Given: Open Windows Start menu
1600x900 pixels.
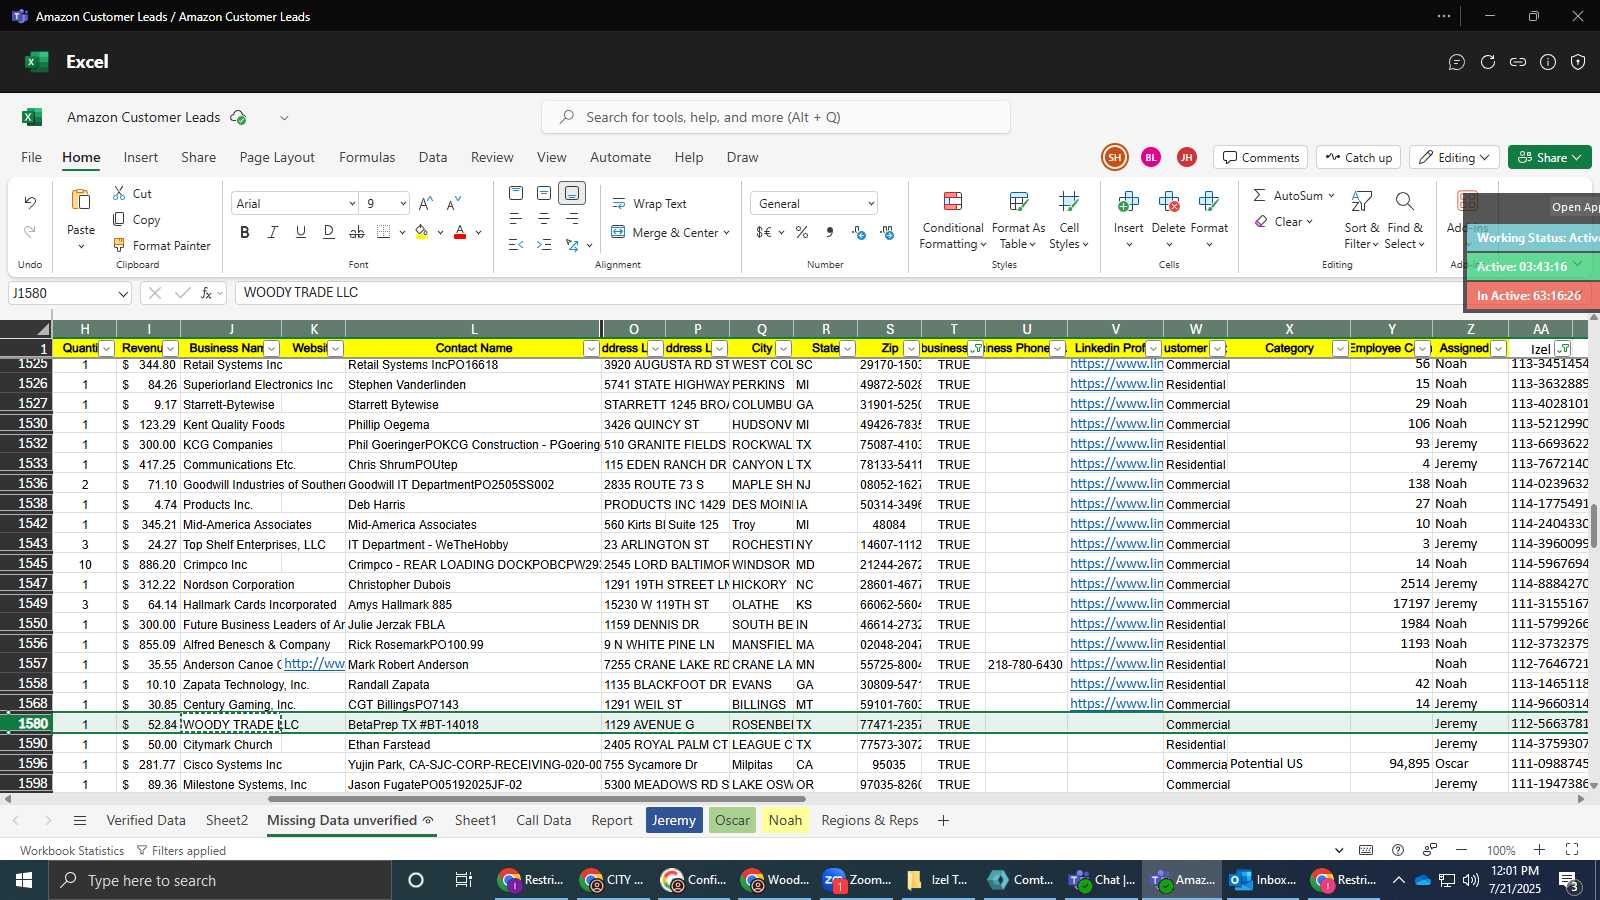Looking at the screenshot, I should [24, 880].
